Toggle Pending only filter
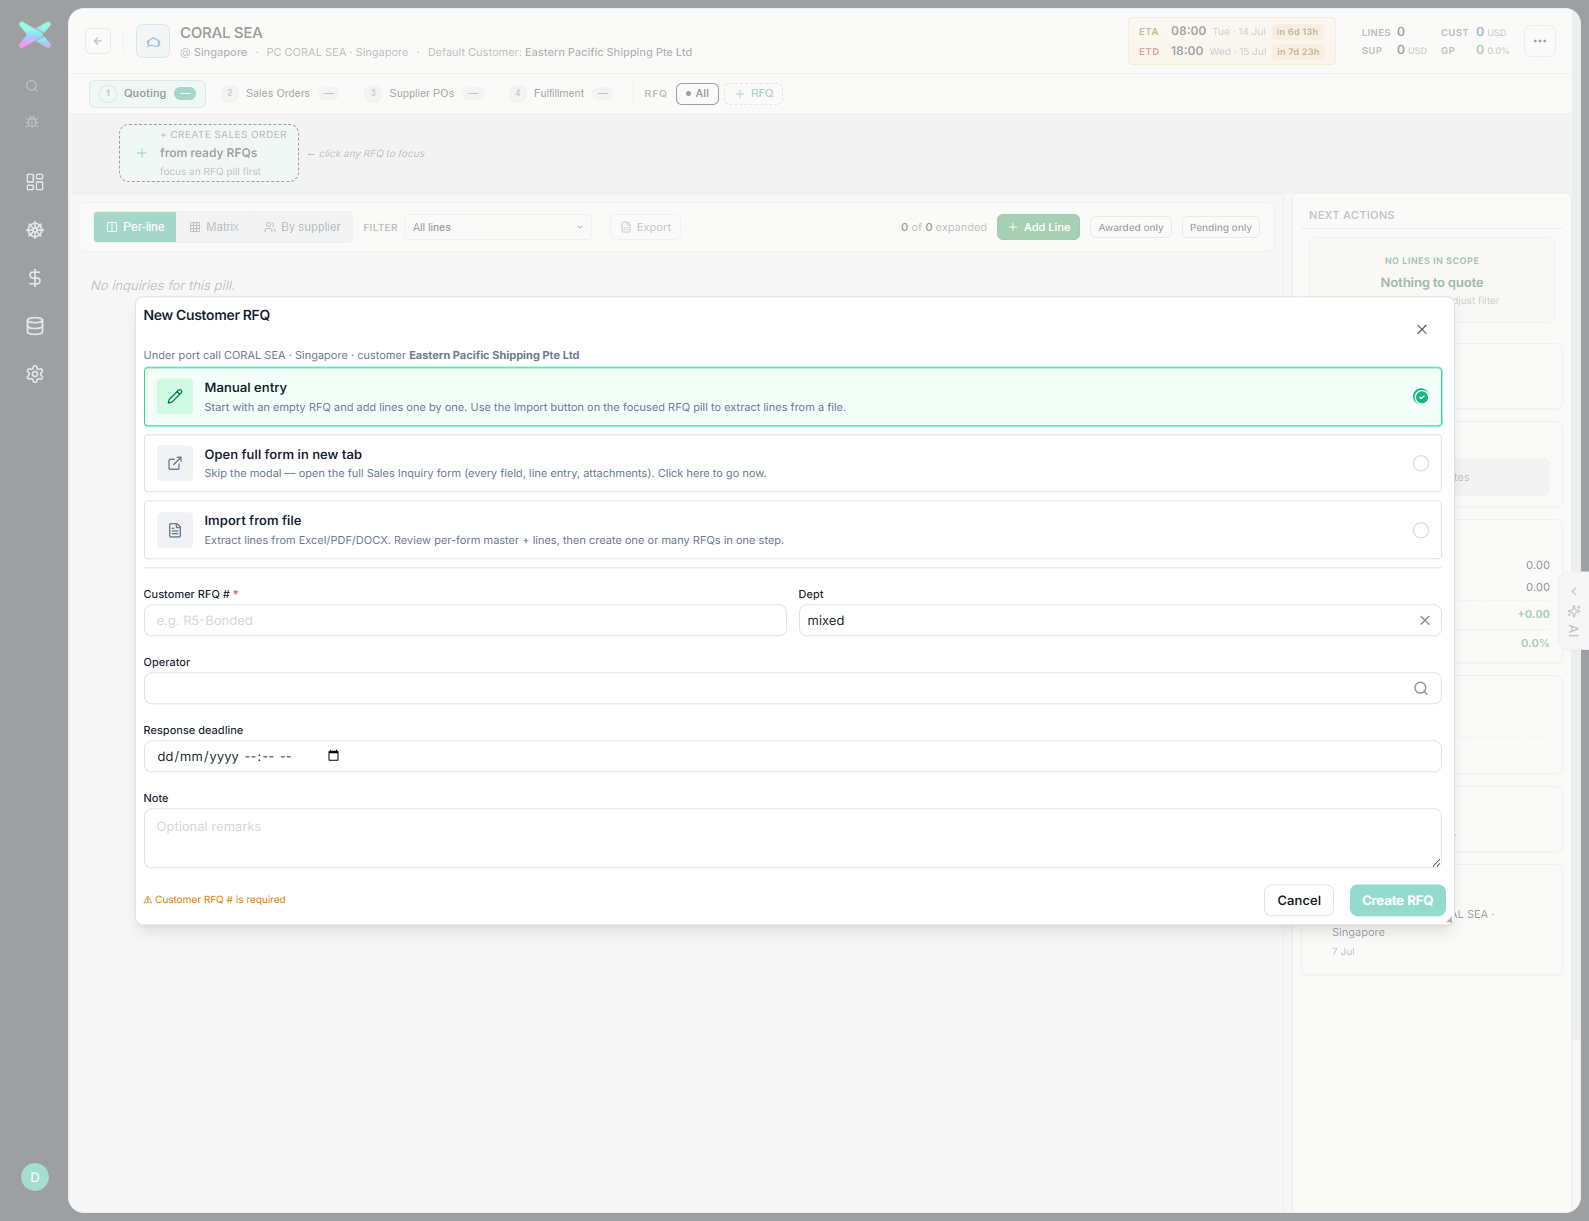The height and width of the screenshot is (1221, 1589). point(1221,228)
